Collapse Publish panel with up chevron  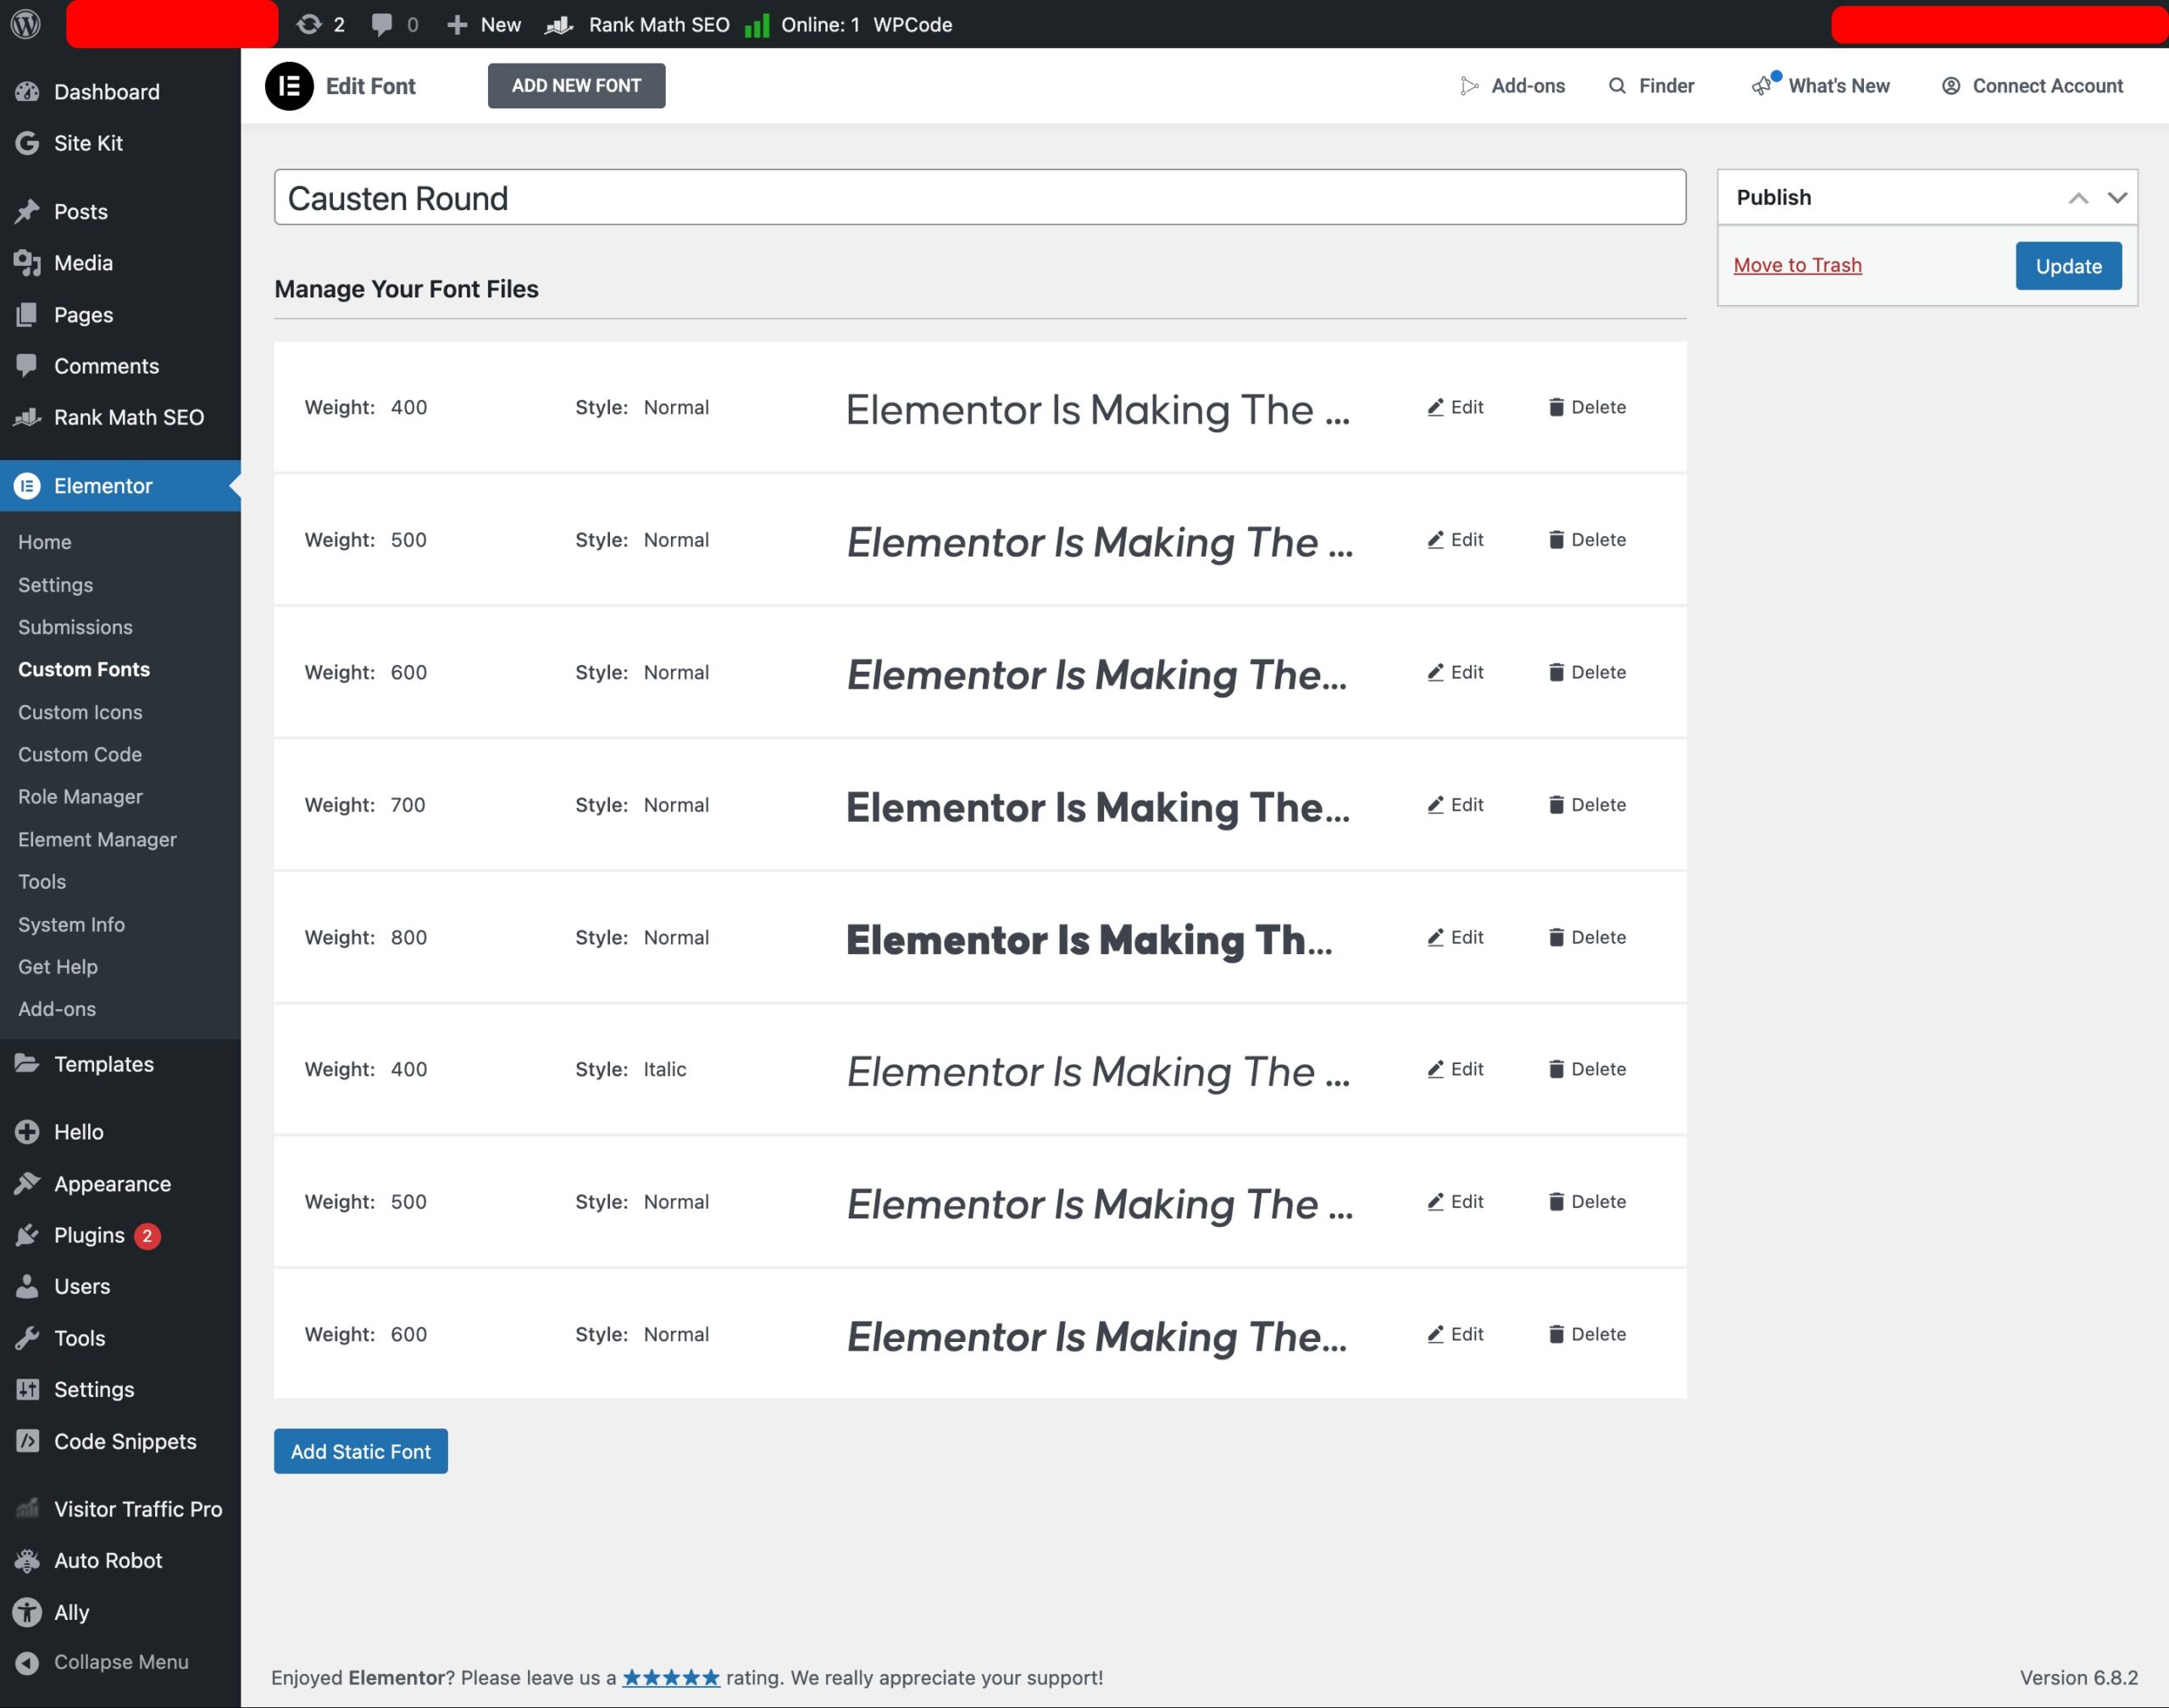(2078, 198)
